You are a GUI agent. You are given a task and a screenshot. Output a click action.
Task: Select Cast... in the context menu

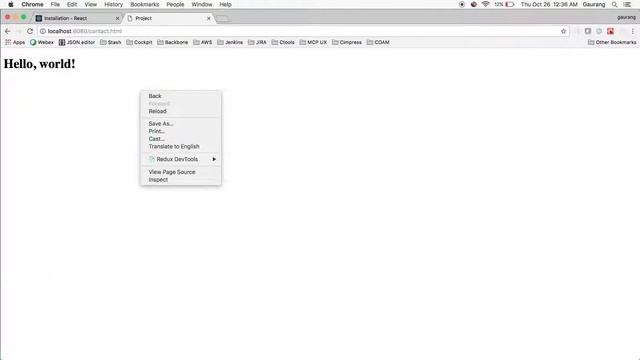tap(181, 139)
